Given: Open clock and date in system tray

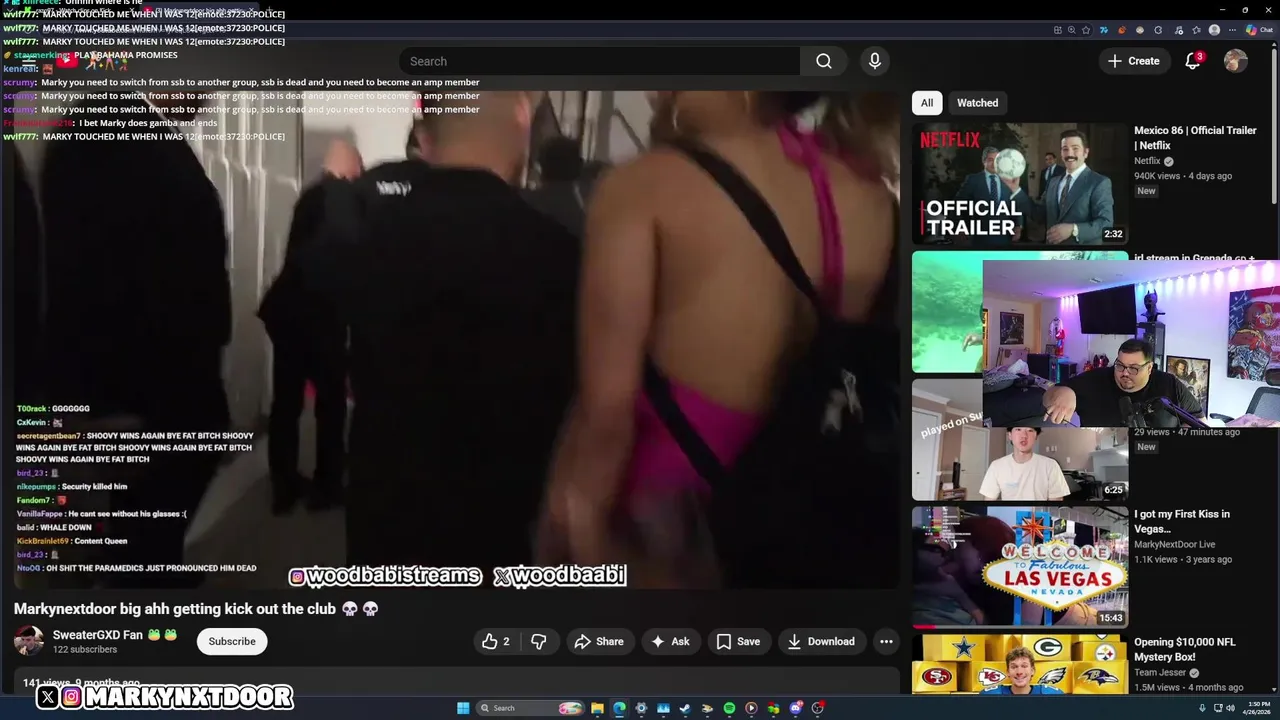Looking at the screenshot, I should click(x=1258, y=708).
